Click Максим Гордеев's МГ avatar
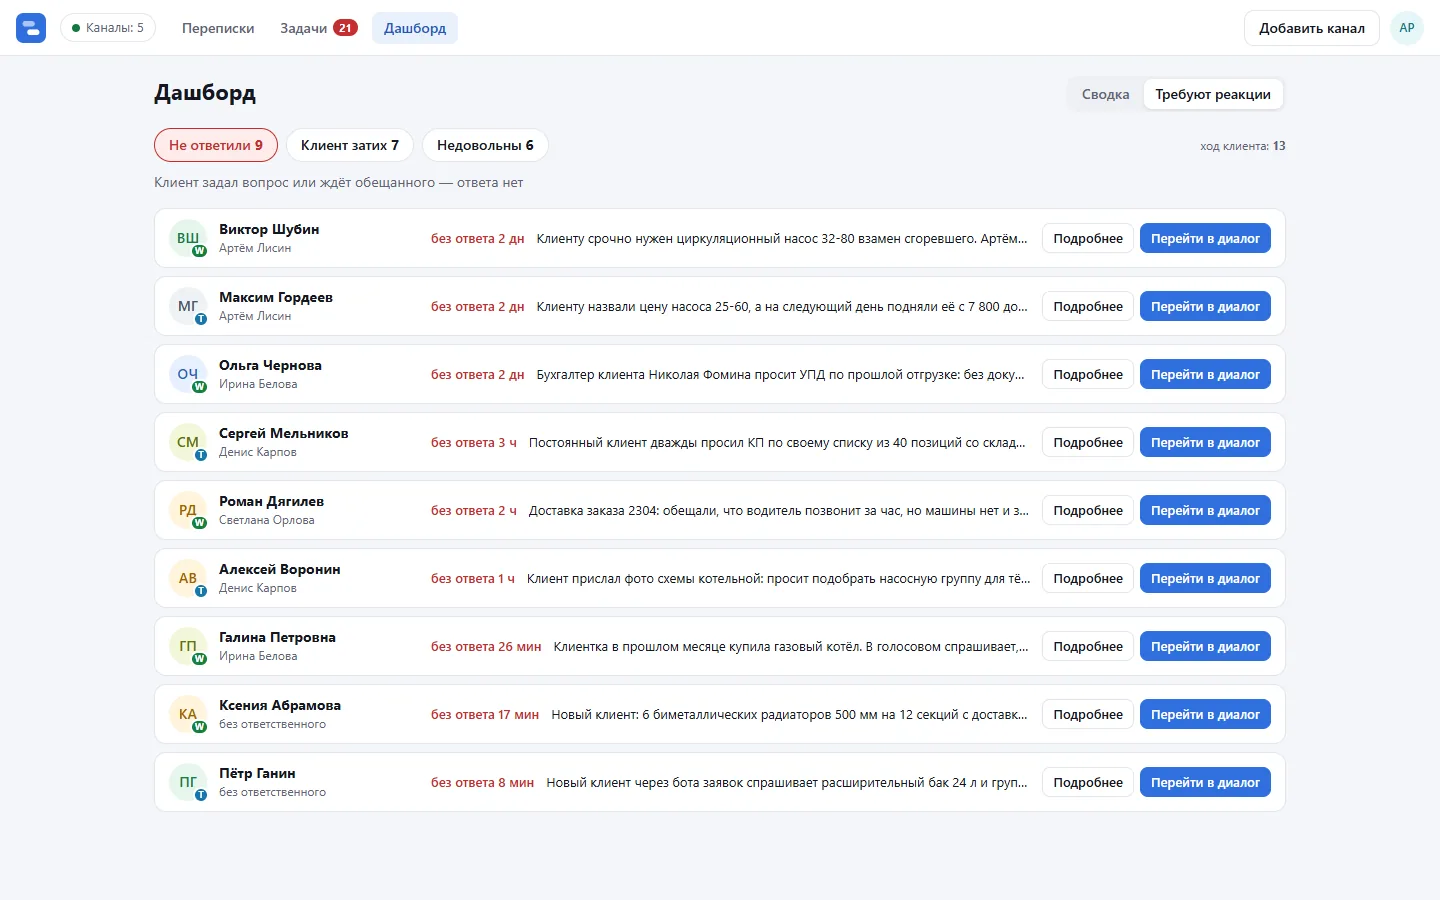The height and width of the screenshot is (900, 1440). pyautogui.click(x=188, y=306)
